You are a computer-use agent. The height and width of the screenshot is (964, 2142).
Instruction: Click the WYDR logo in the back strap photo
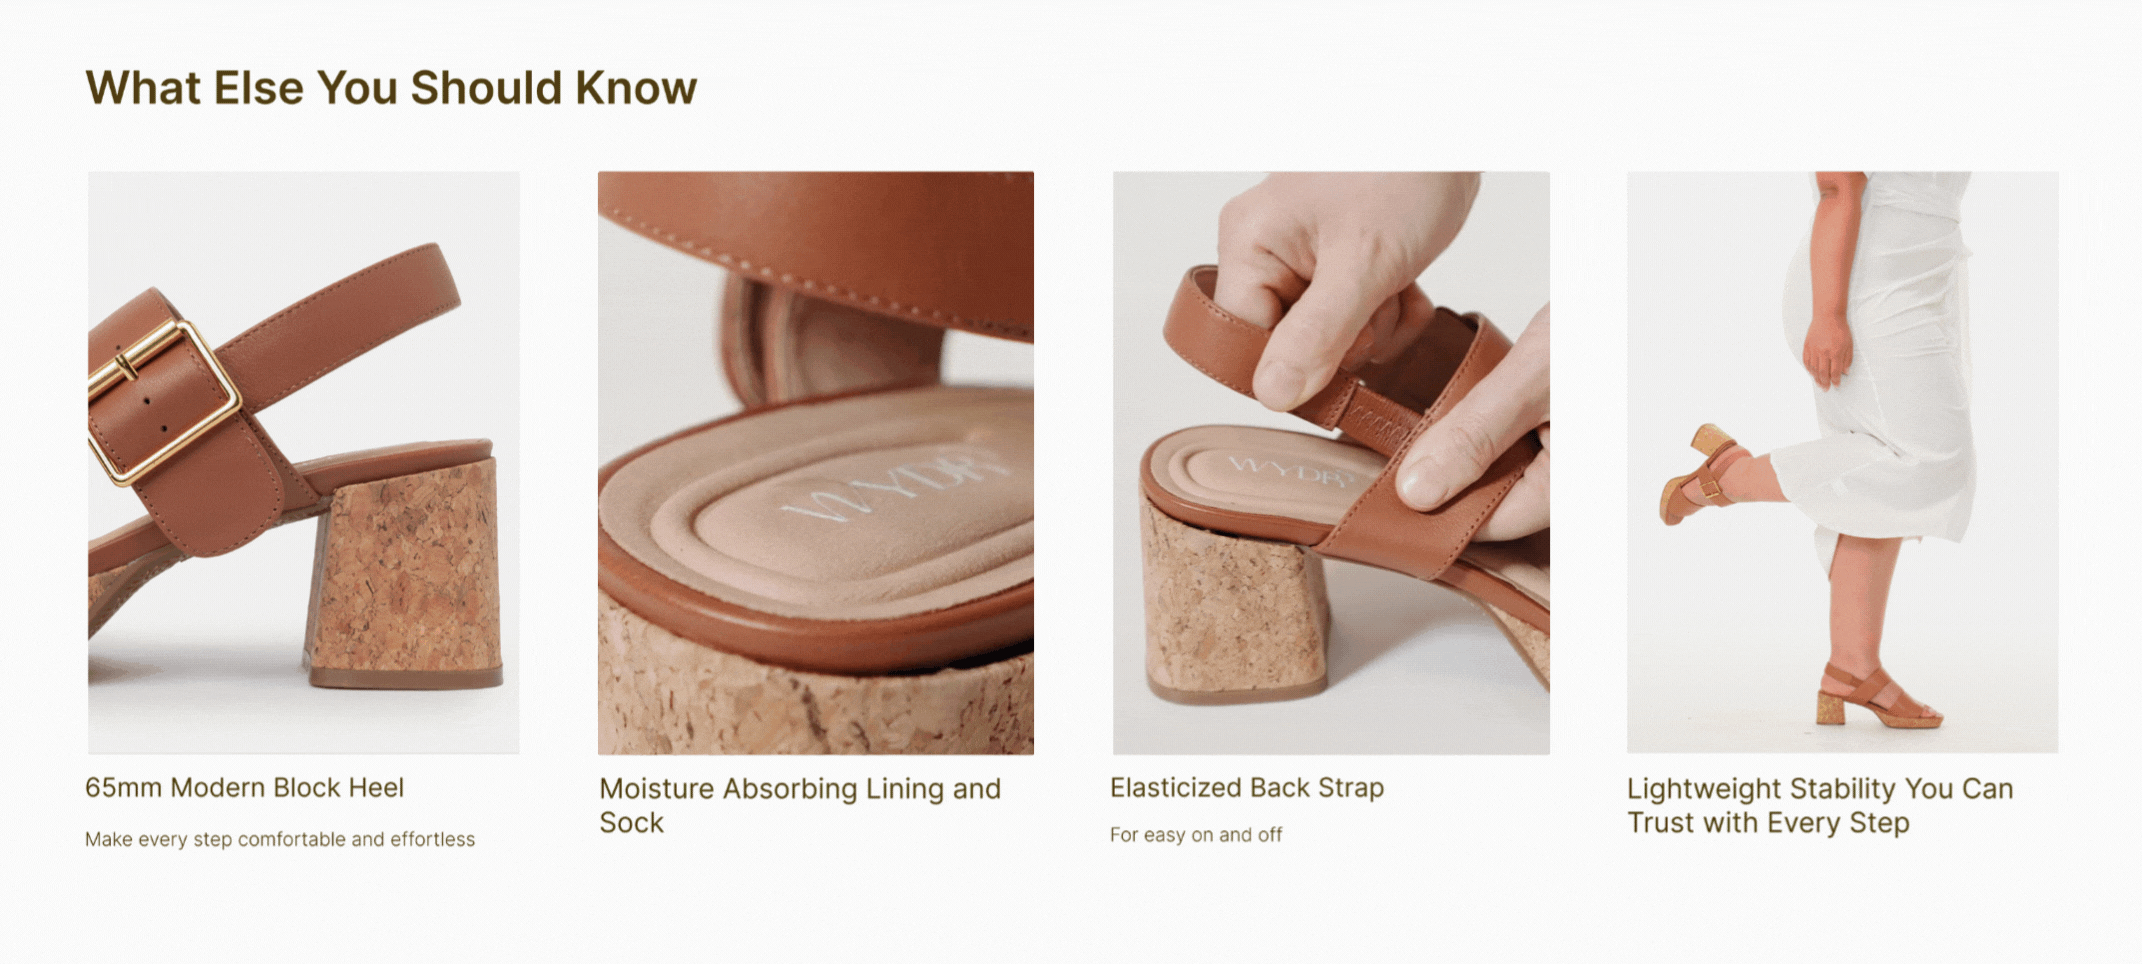pos(1290,467)
